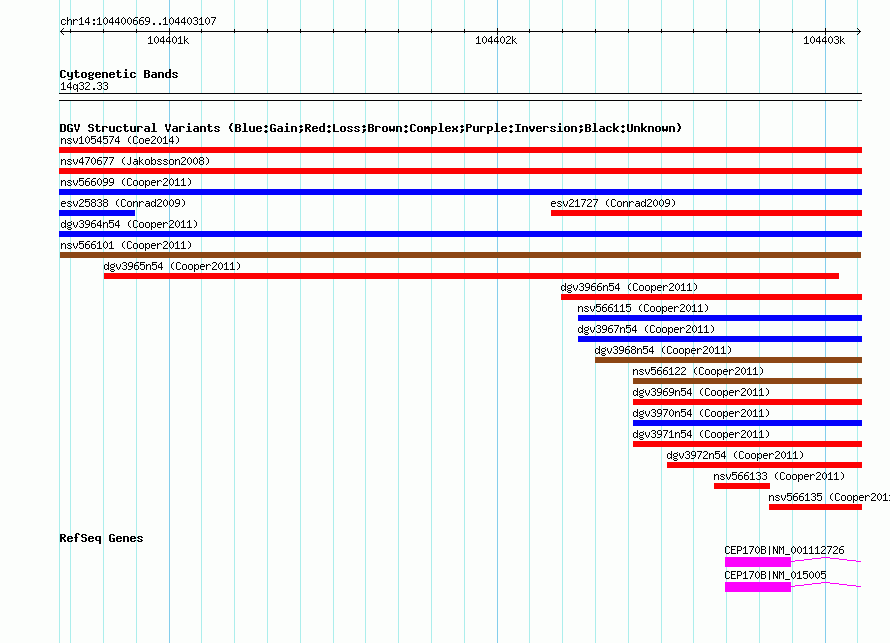
Task: Click the short red bar under nsv566133
Action: click(x=742, y=486)
